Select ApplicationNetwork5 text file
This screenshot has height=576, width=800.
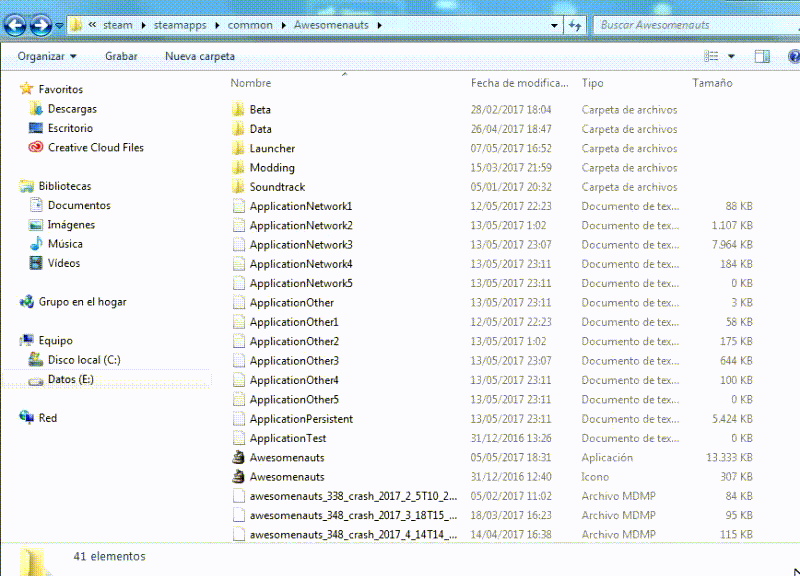click(x=301, y=284)
